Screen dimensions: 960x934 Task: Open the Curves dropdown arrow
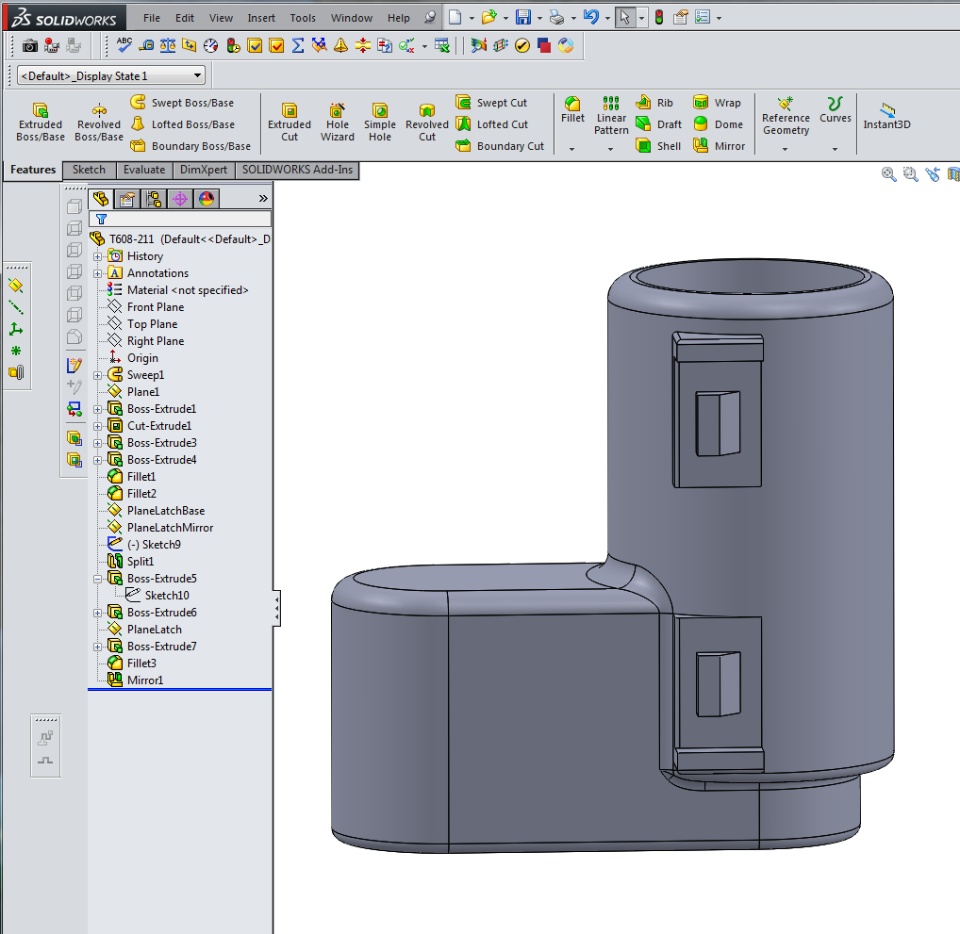pos(834,149)
